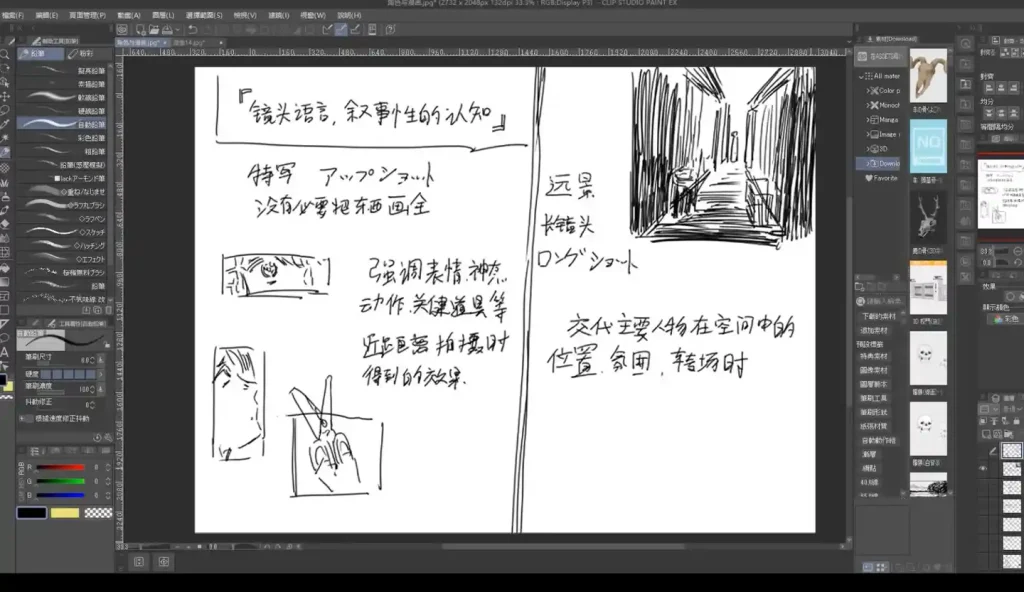Screen dimensions: 1024x592
Task: Click the 下載的素材 tag button
Action: [878, 316]
